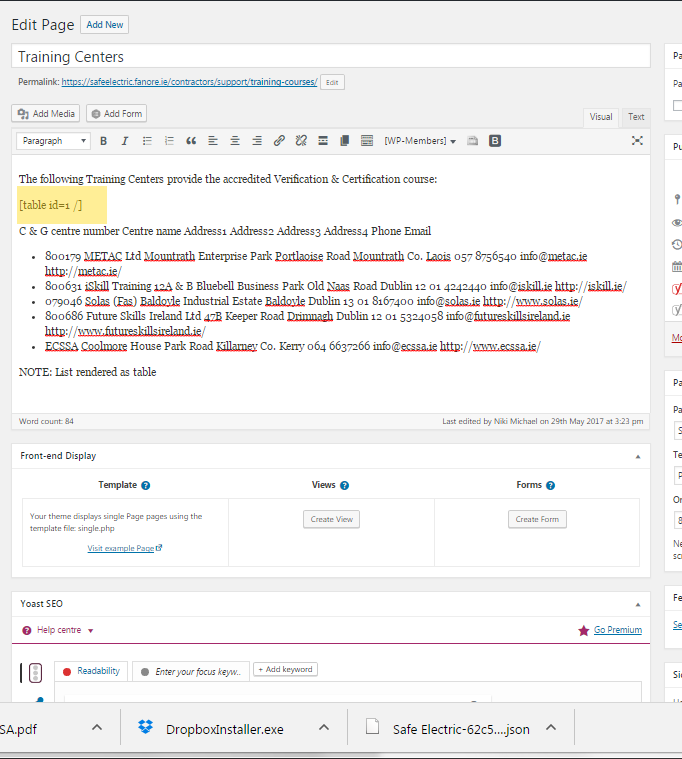Image resolution: width=682 pixels, height=759 pixels.
Task: Click the Create View button
Action: pyautogui.click(x=332, y=519)
